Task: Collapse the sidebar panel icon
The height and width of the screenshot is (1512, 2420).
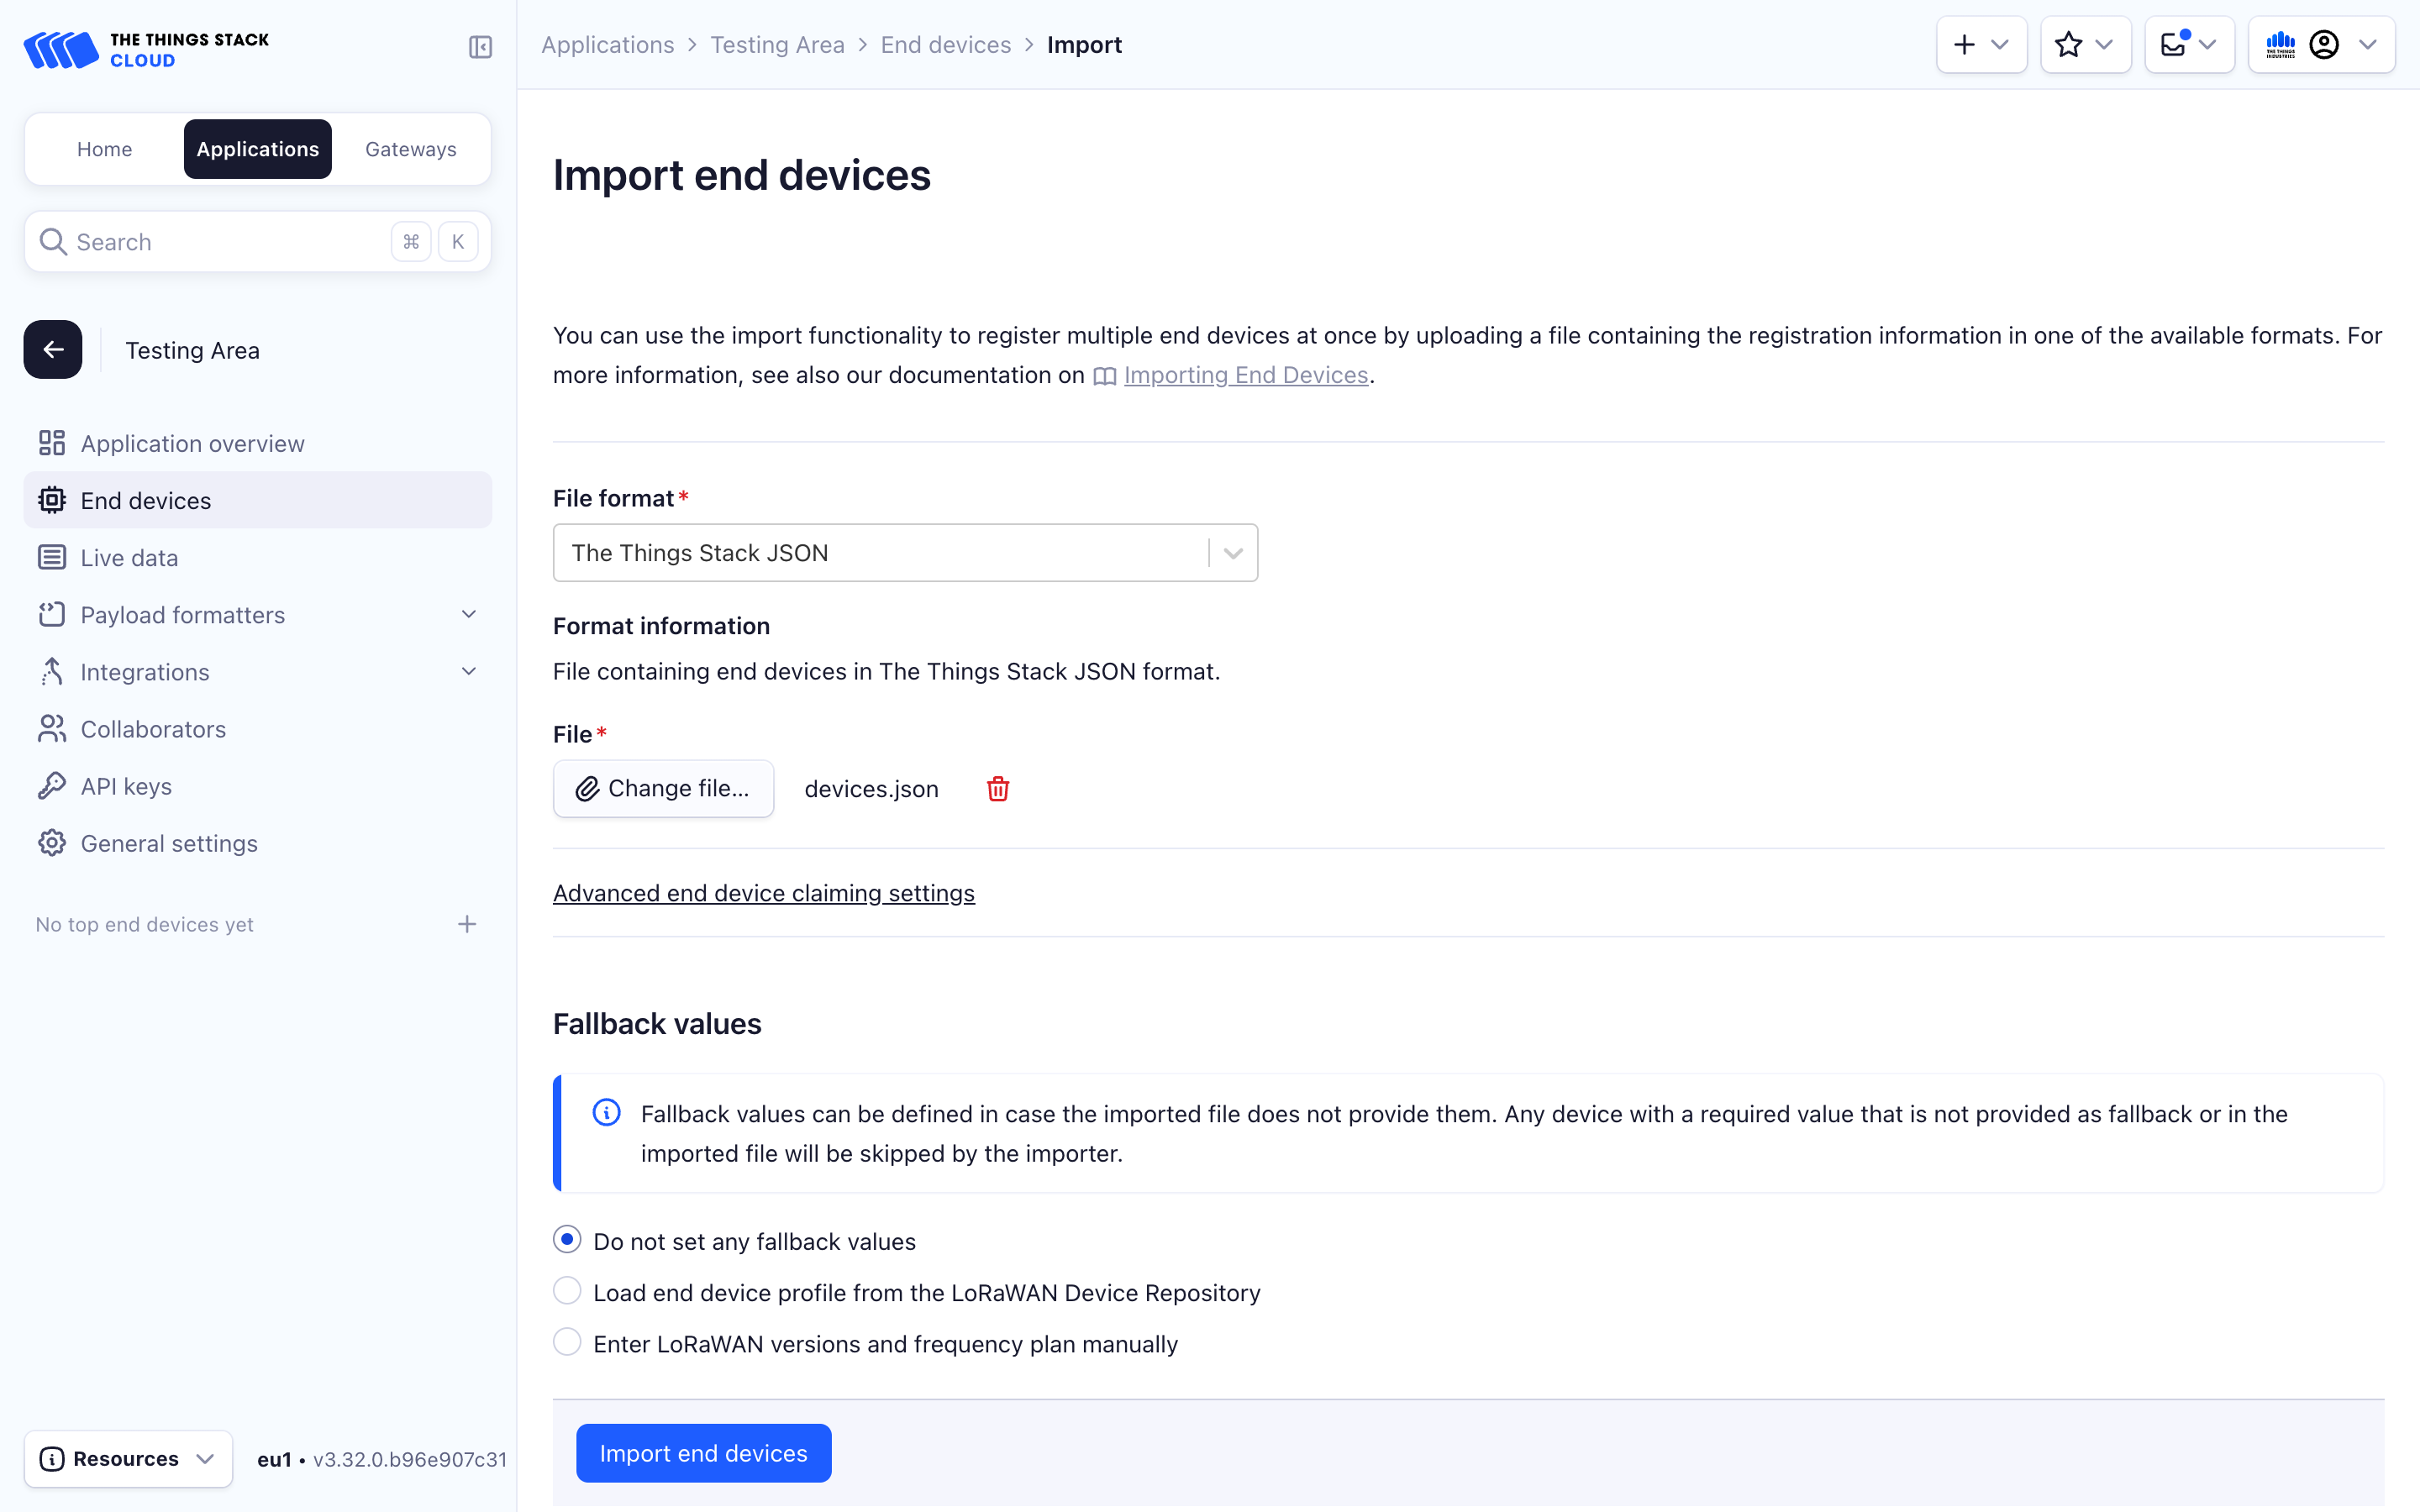Action: (480, 47)
